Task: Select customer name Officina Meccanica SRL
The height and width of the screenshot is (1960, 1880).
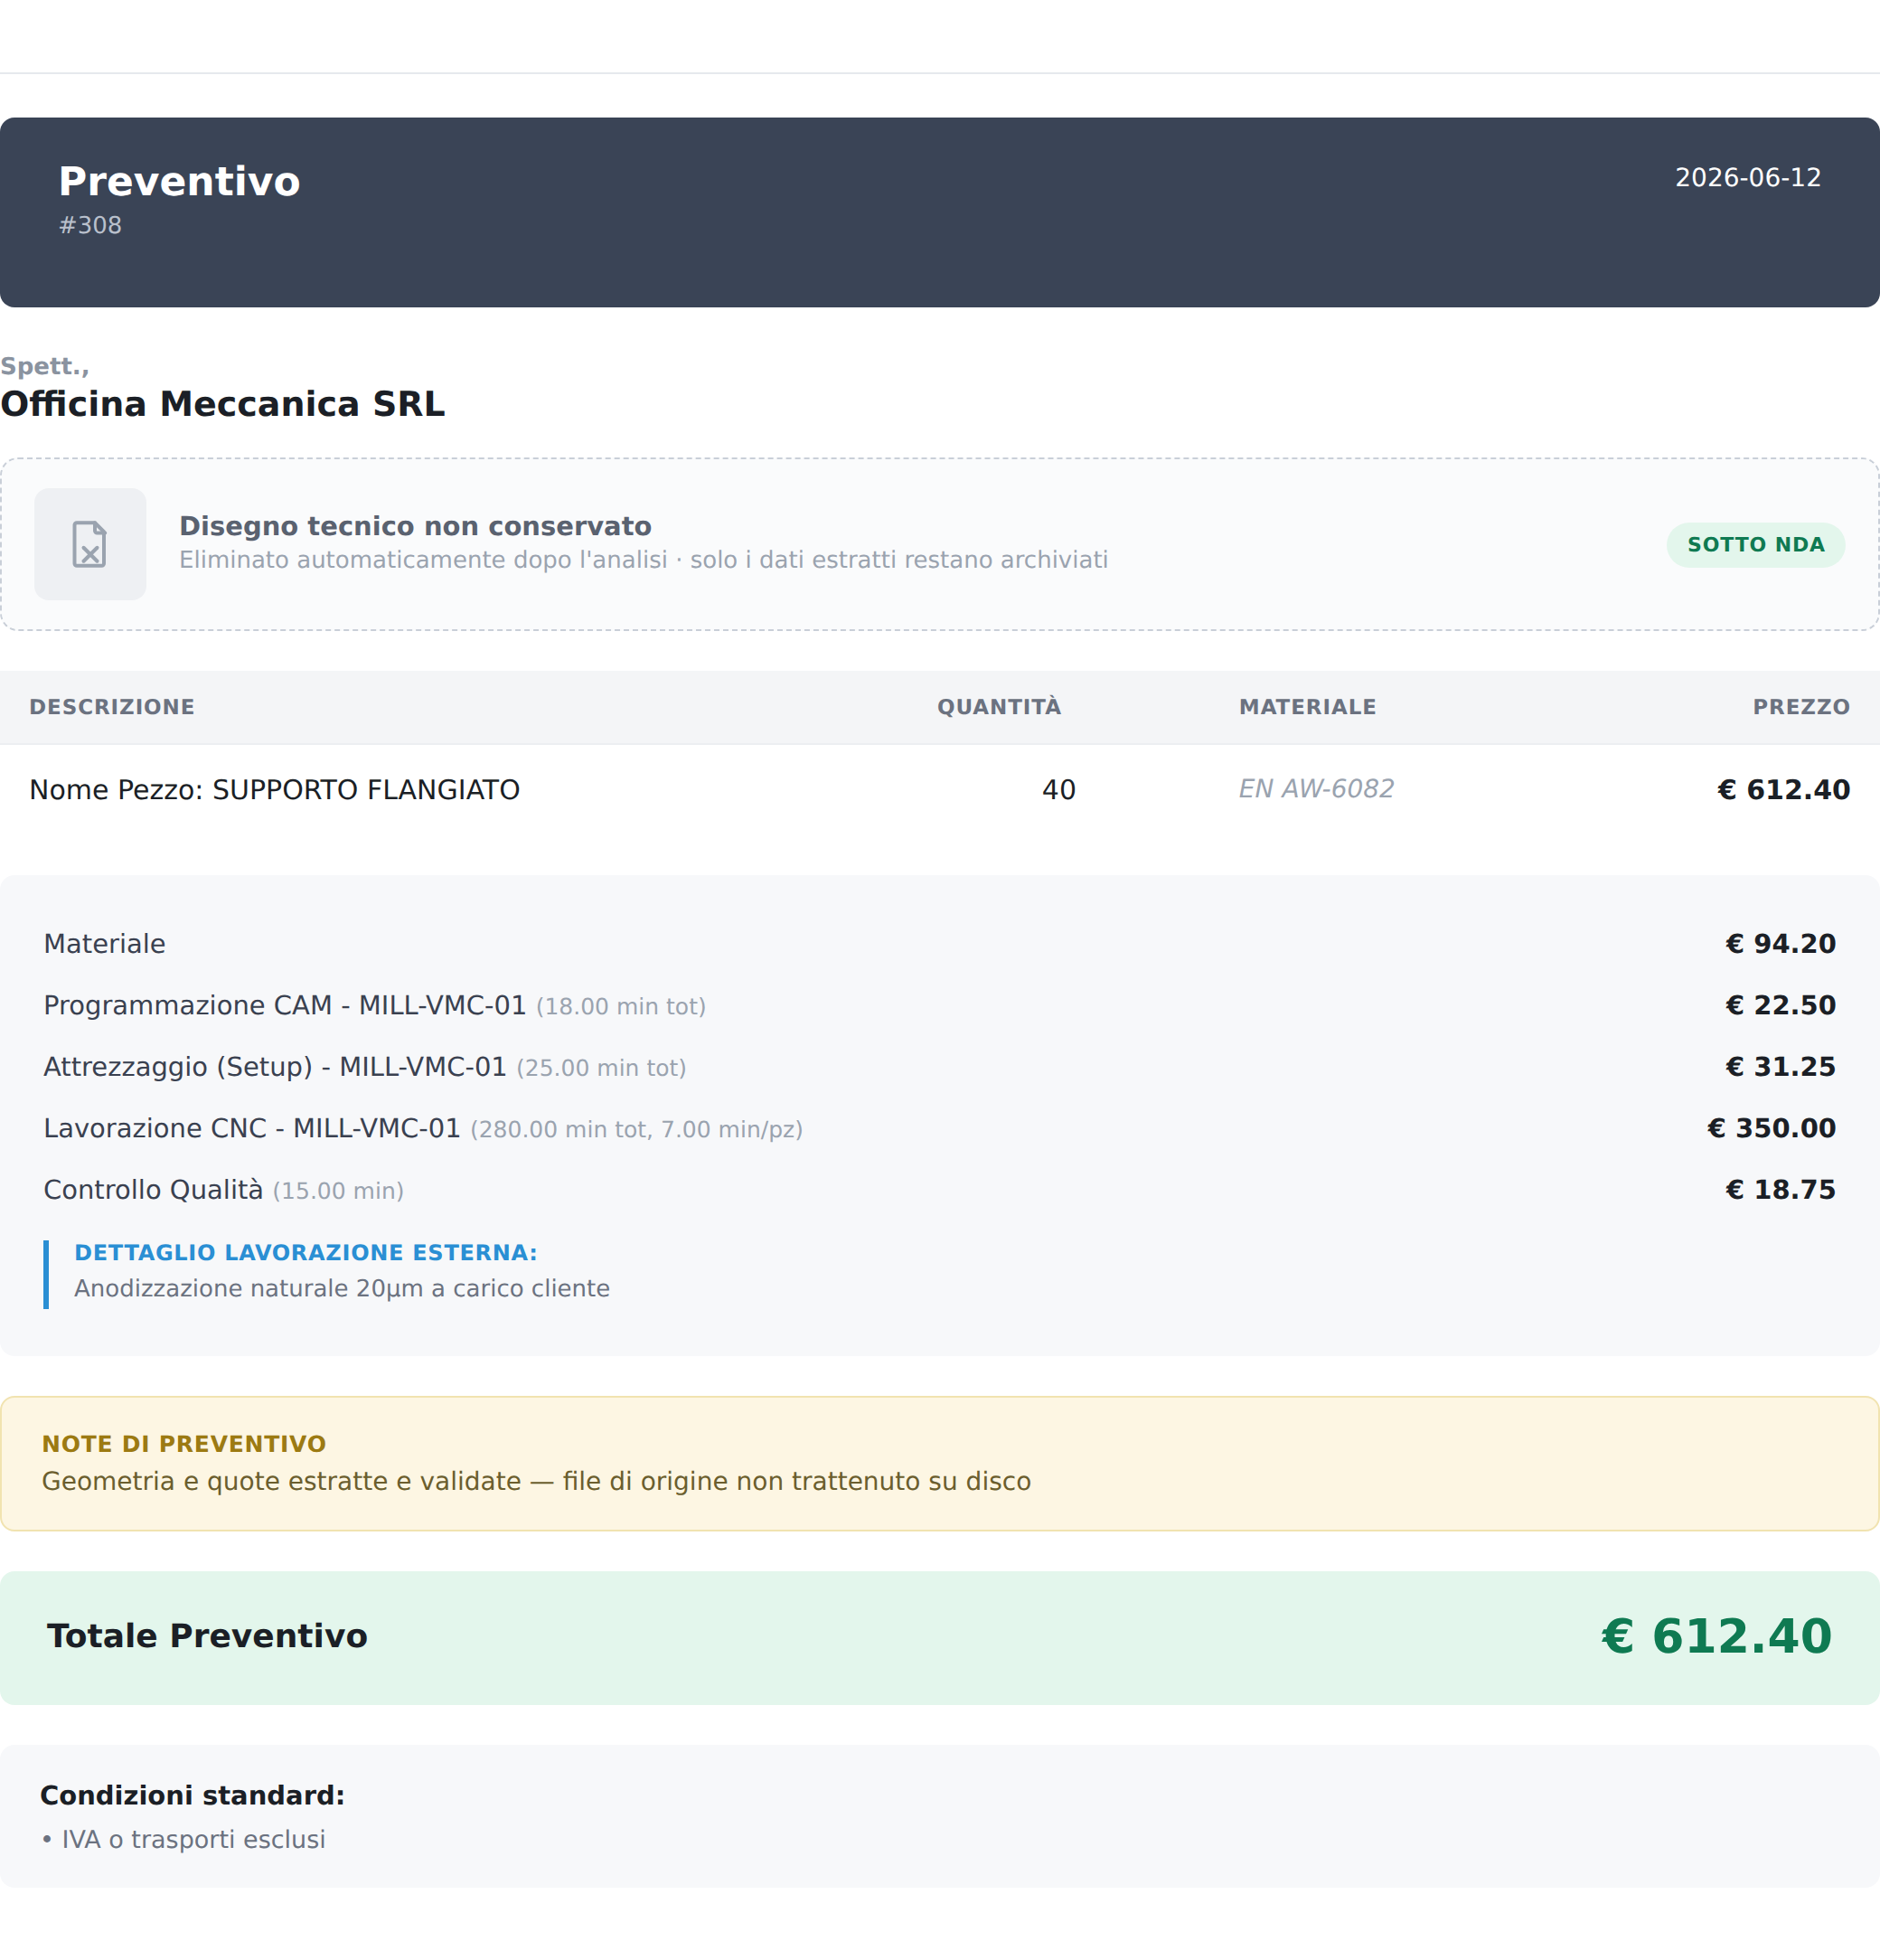Action: click(222, 404)
